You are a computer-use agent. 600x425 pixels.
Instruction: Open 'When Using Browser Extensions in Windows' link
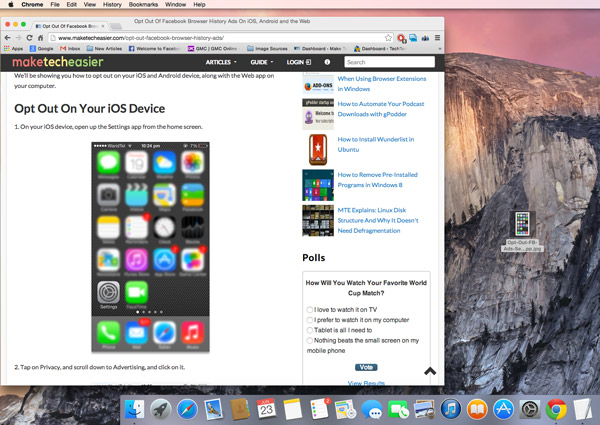tap(382, 83)
